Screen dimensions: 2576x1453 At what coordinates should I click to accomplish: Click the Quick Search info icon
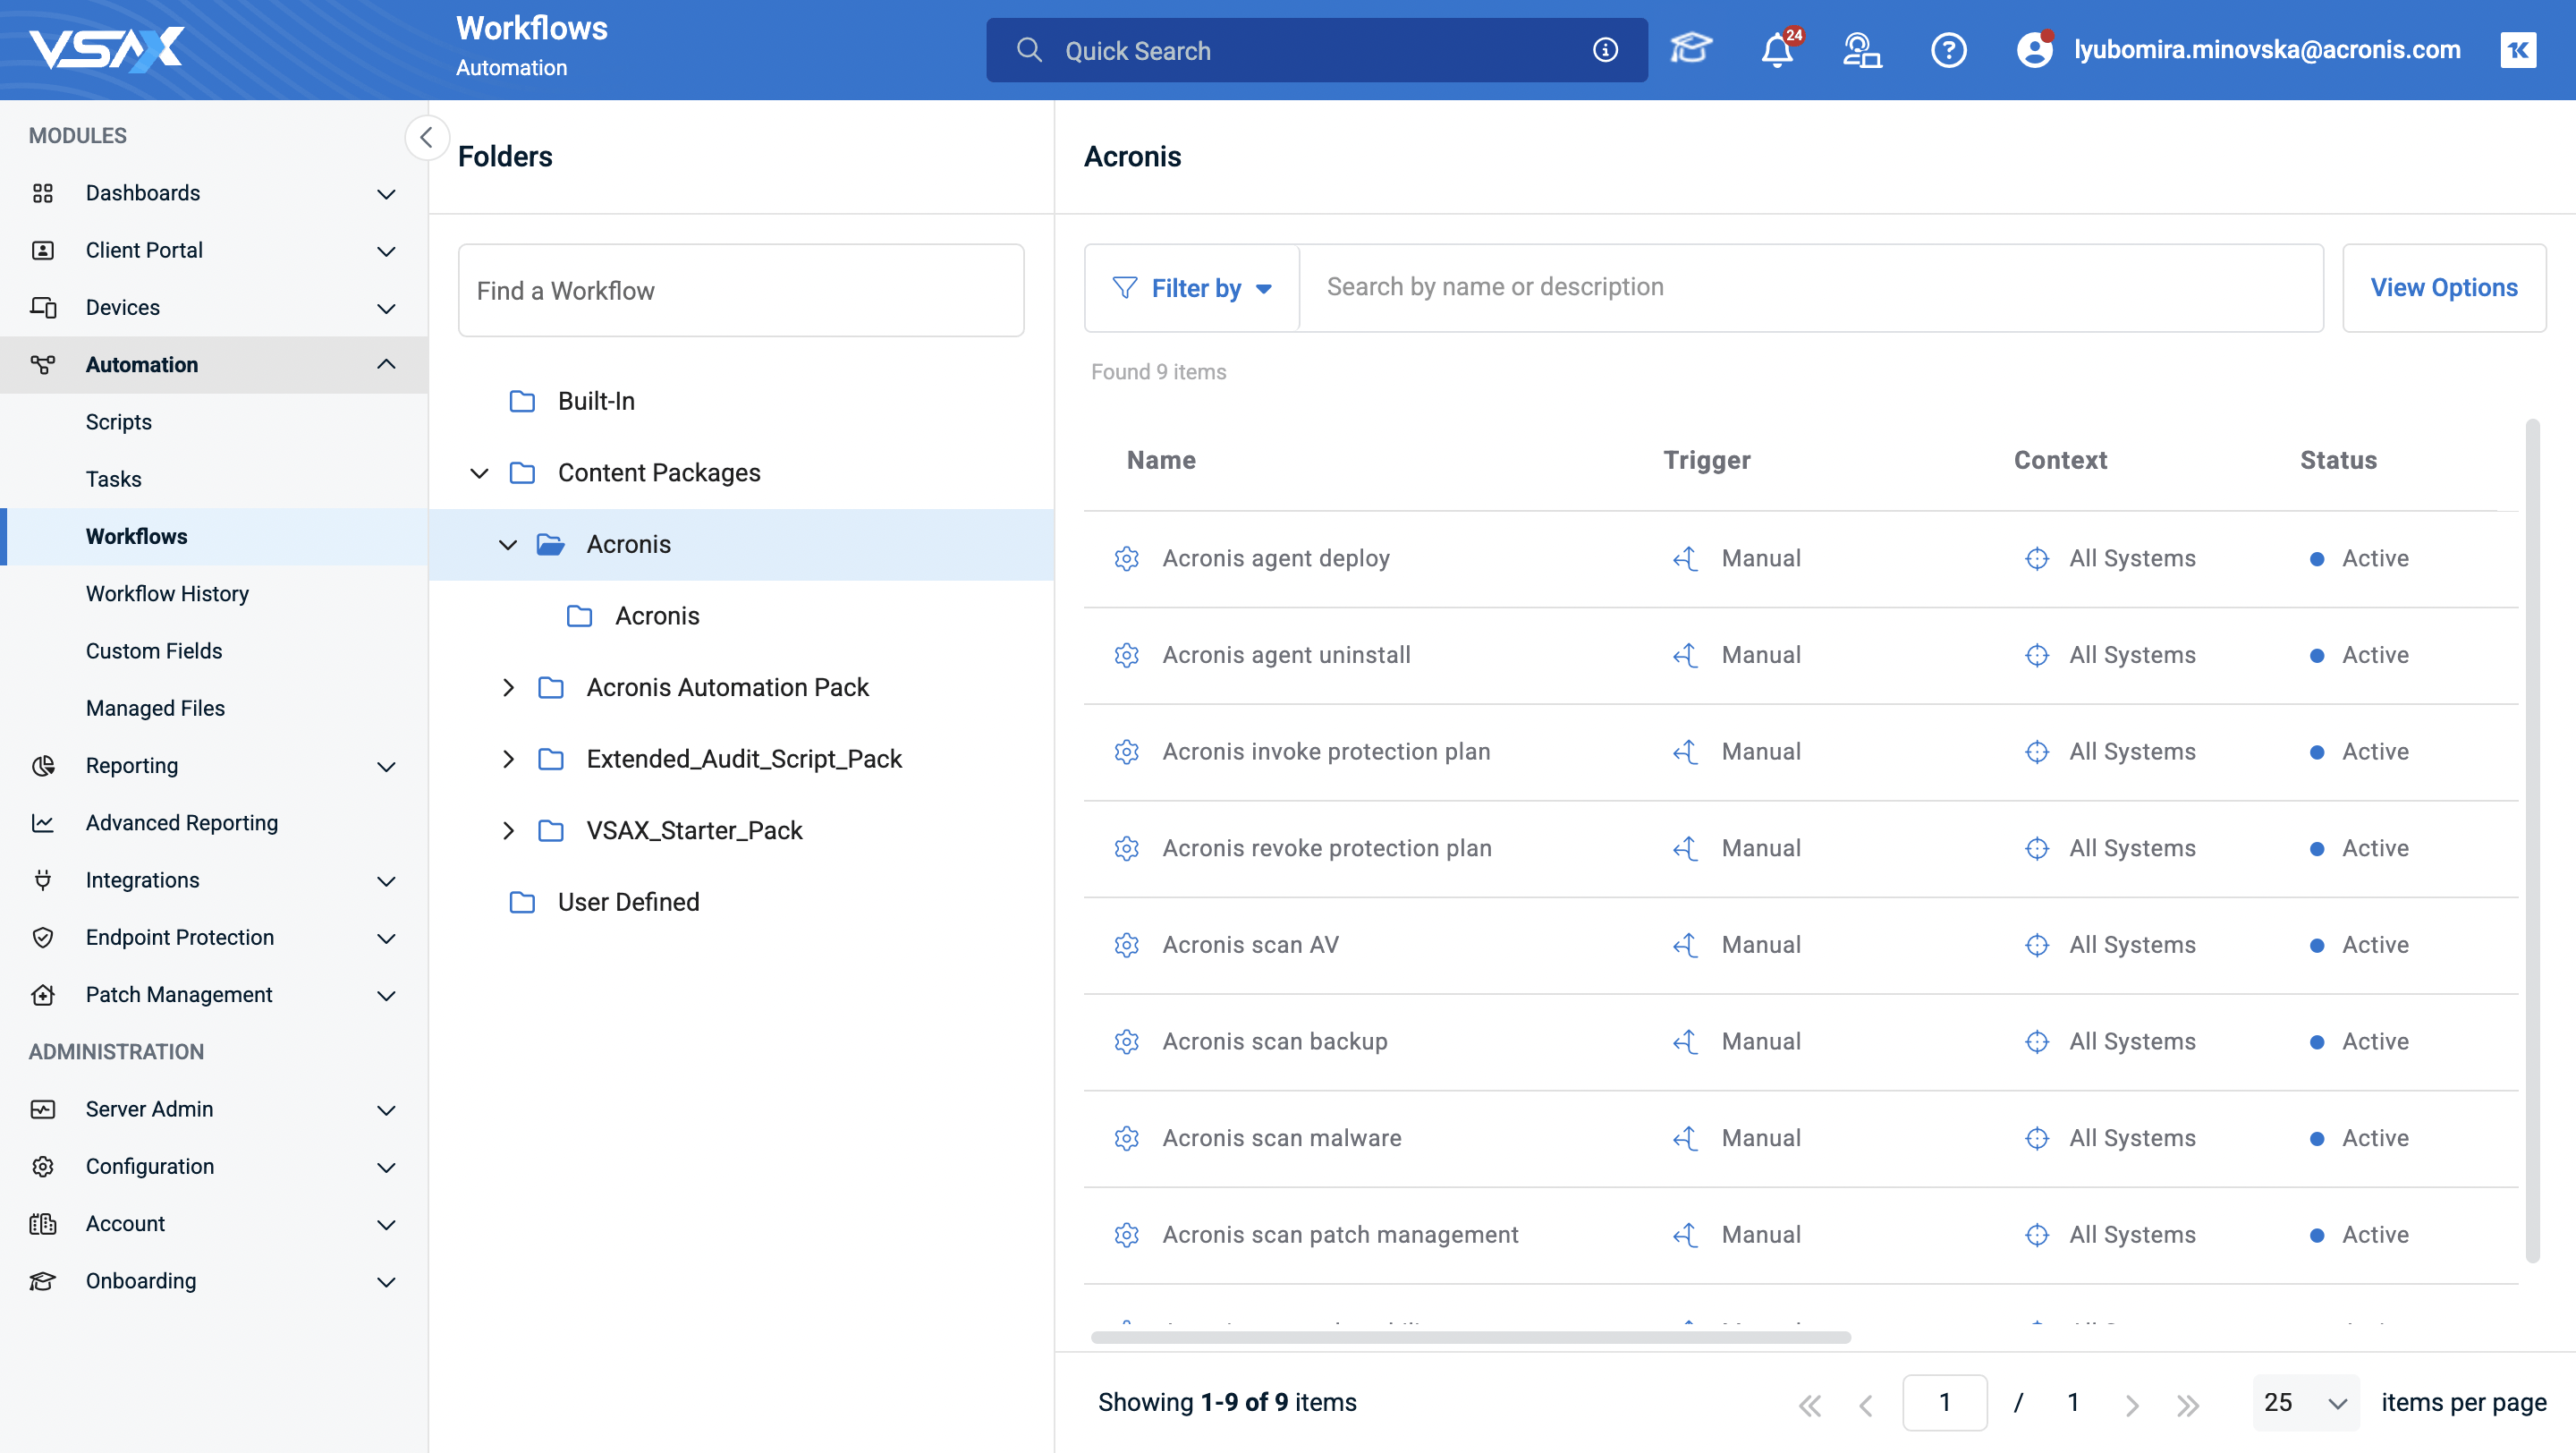point(1605,50)
